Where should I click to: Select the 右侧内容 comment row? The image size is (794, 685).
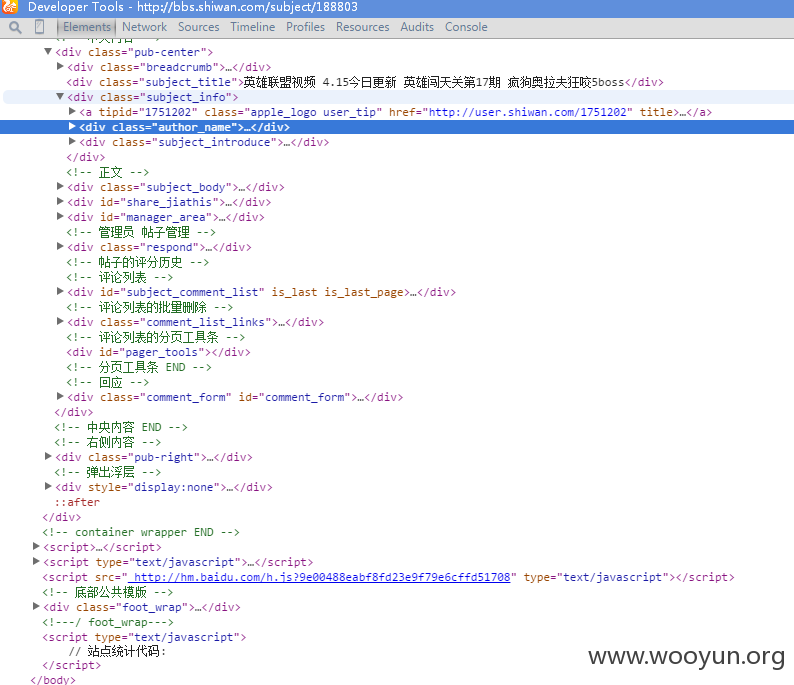107,442
